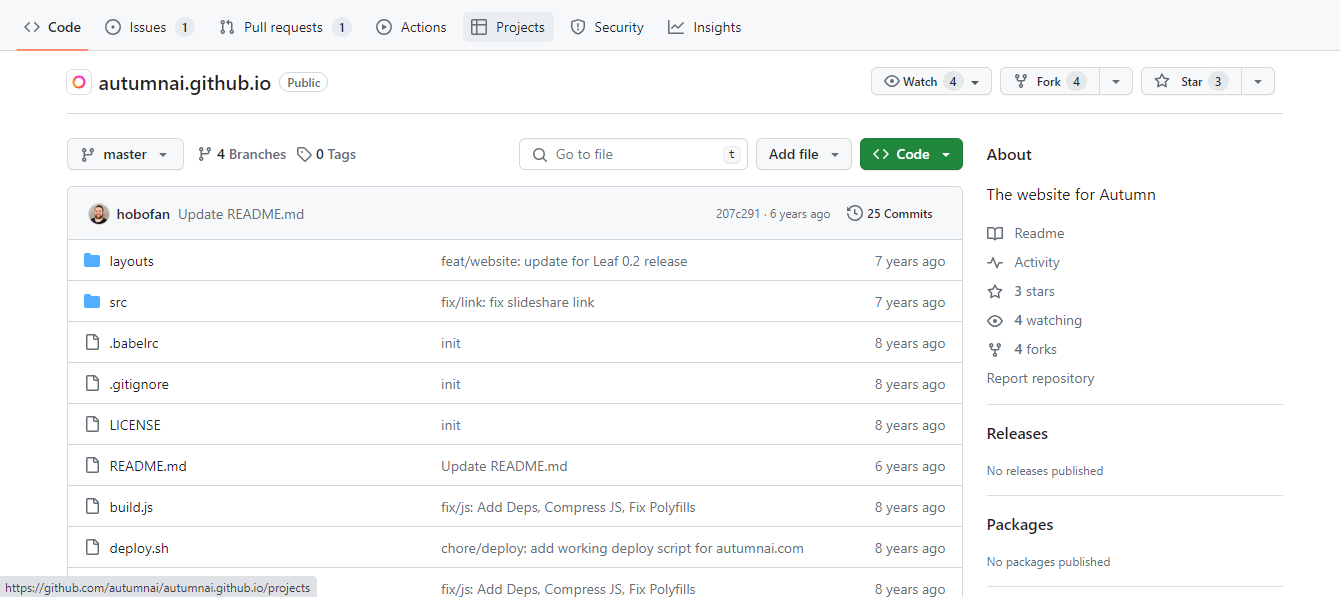
Task: Open the README.md file
Action: pyautogui.click(x=148, y=466)
